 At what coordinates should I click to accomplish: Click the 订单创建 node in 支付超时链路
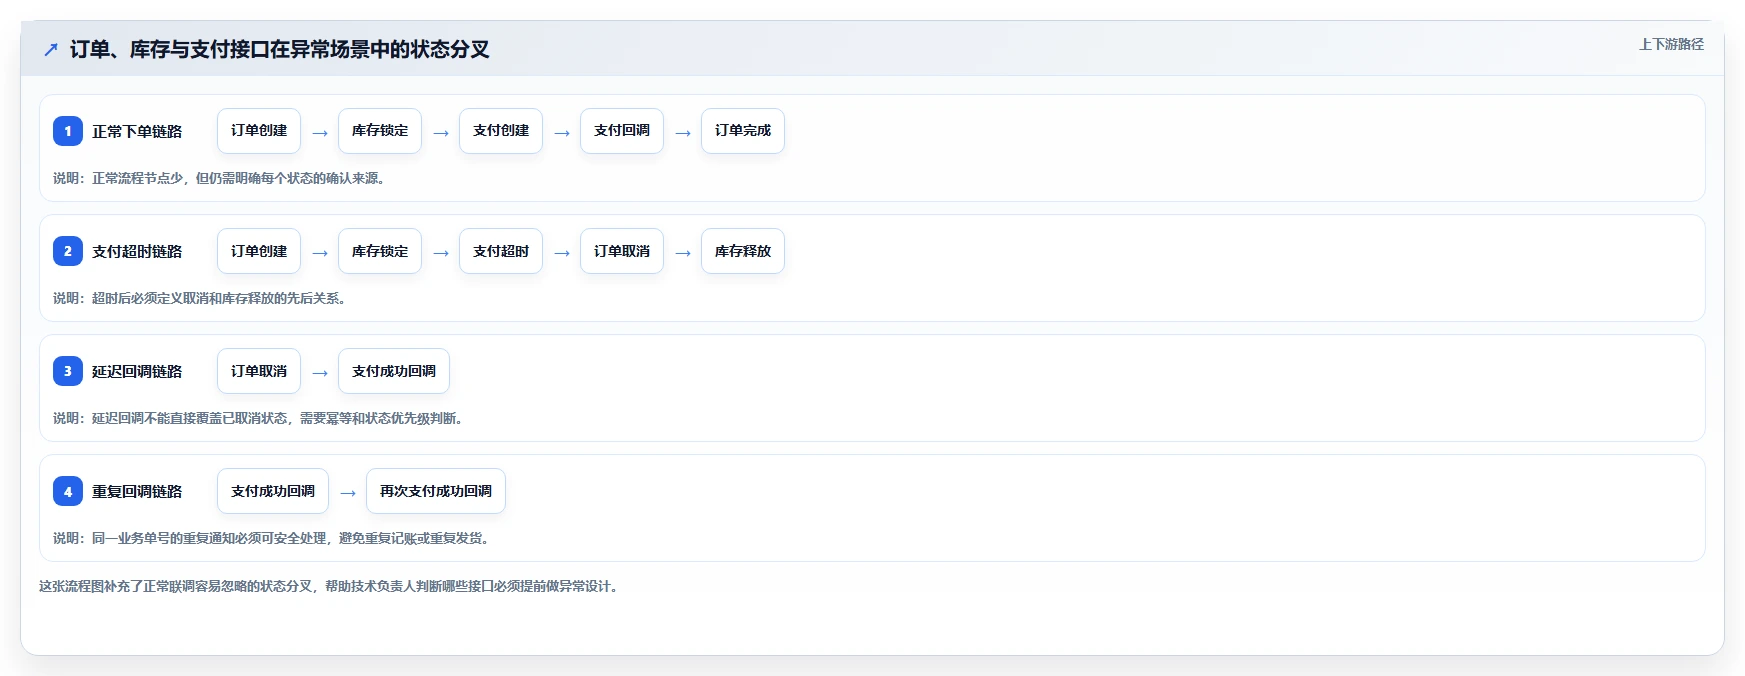coord(259,251)
